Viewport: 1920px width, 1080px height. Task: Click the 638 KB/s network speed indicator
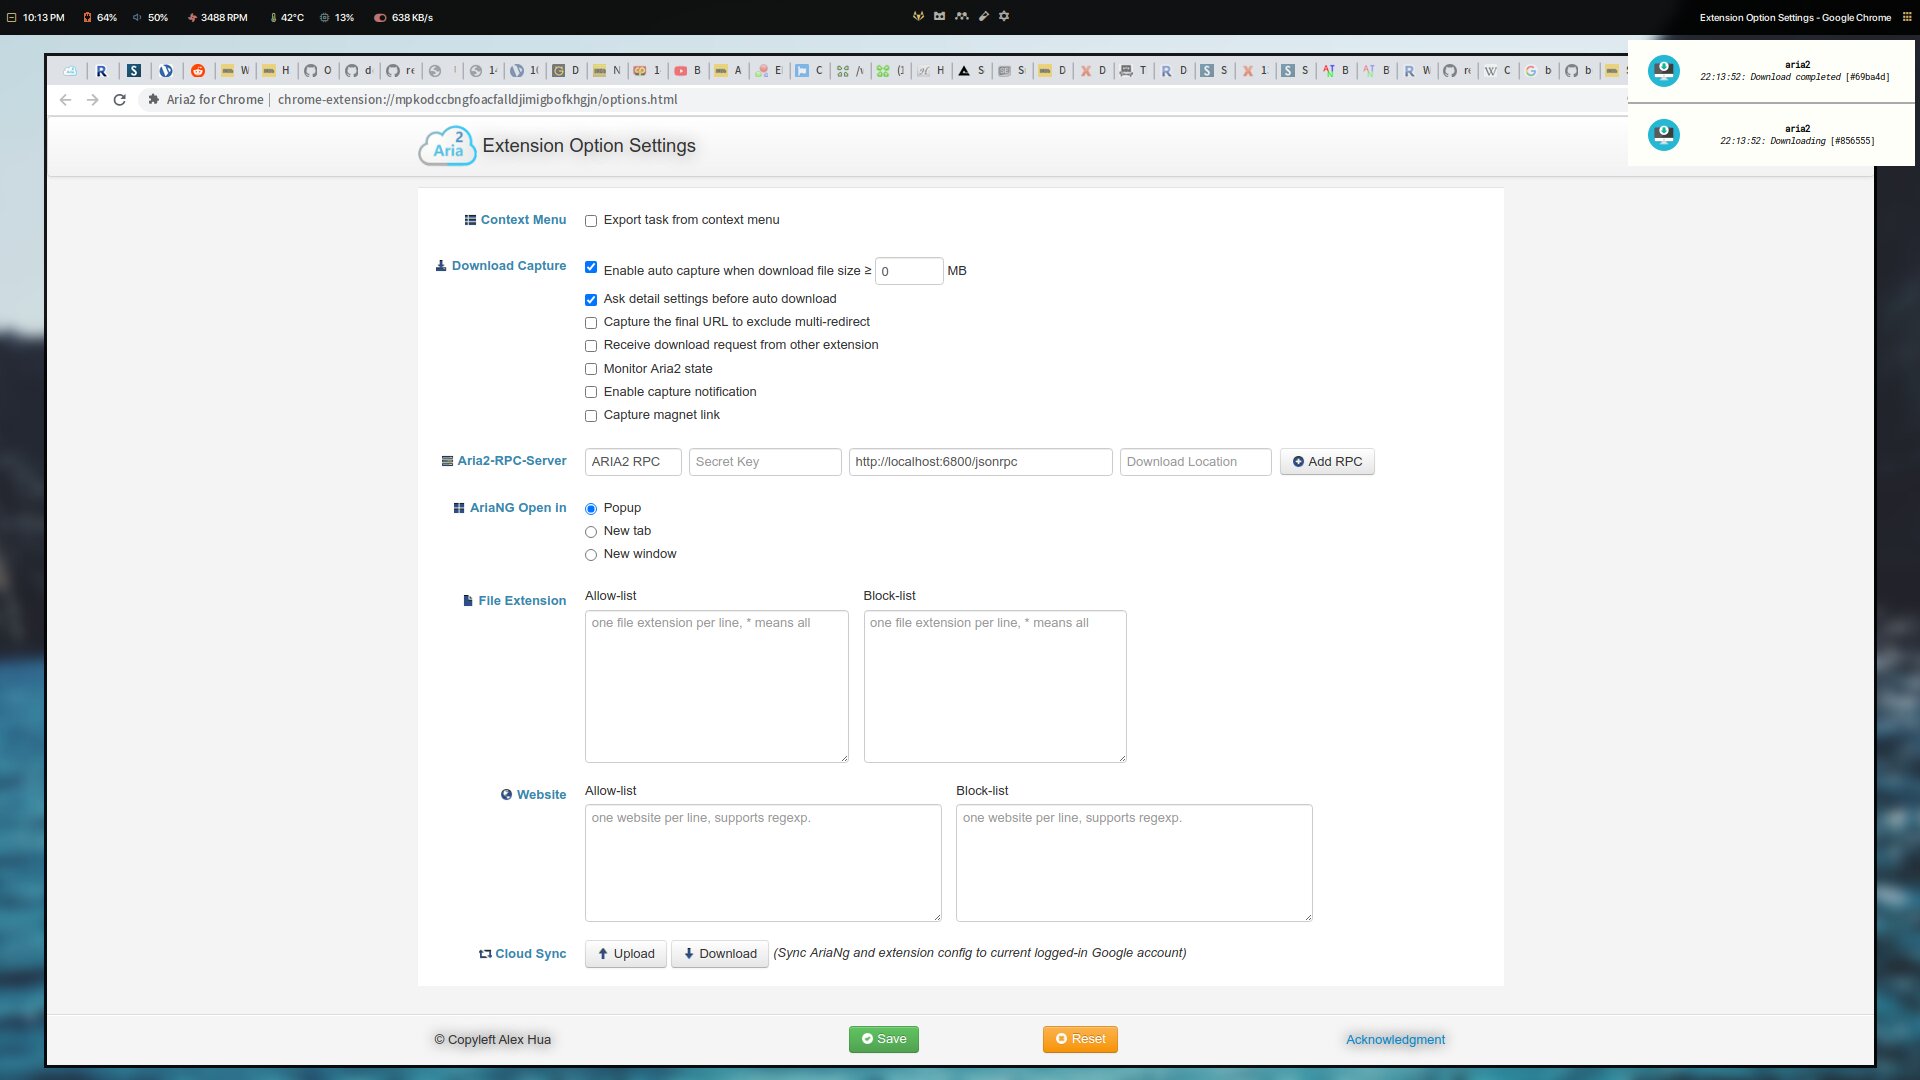tap(403, 18)
